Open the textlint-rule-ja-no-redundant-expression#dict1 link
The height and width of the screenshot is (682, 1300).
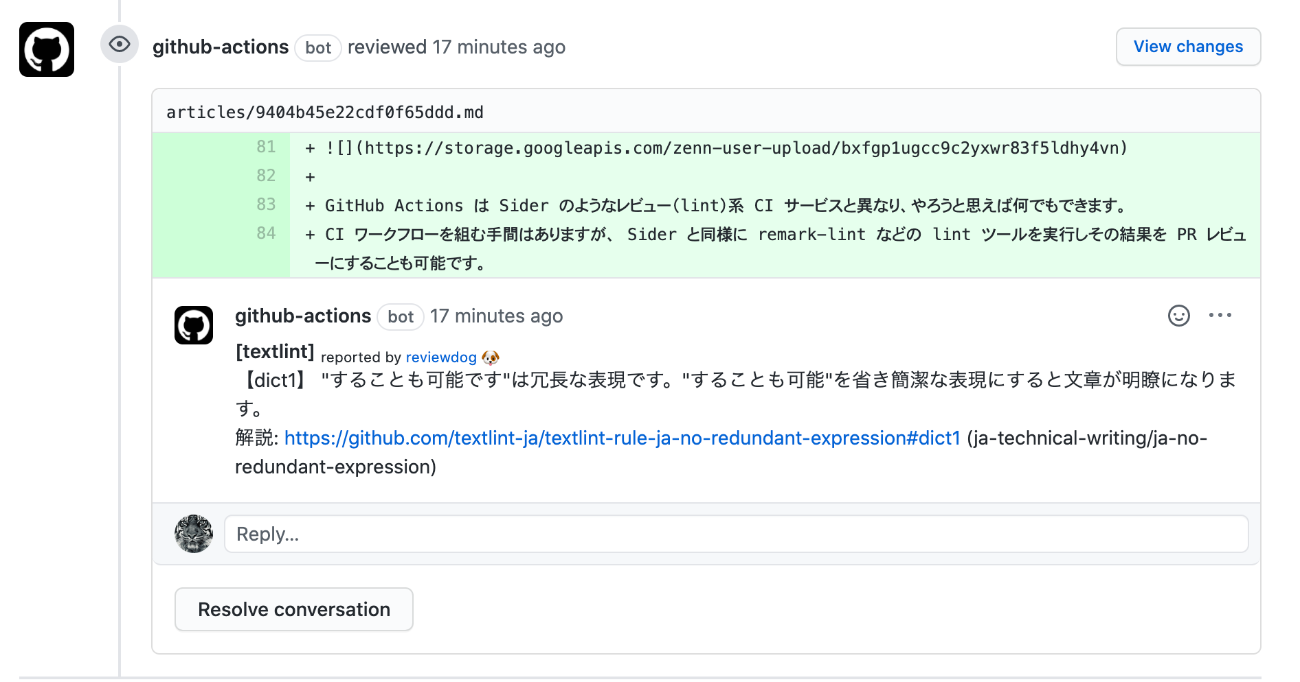(x=622, y=438)
